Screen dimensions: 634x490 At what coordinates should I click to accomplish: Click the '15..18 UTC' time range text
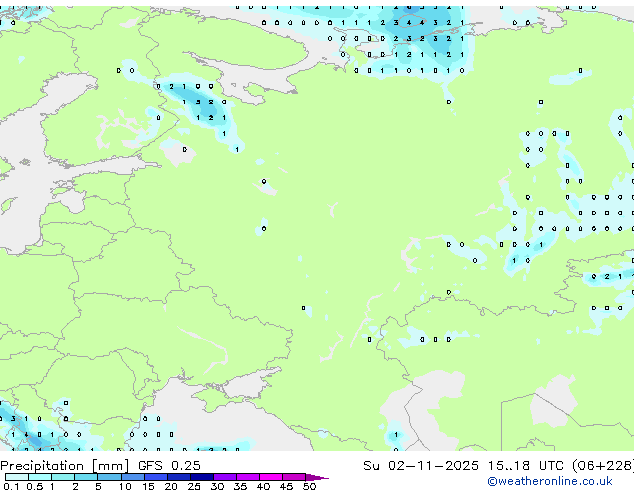click(526, 466)
